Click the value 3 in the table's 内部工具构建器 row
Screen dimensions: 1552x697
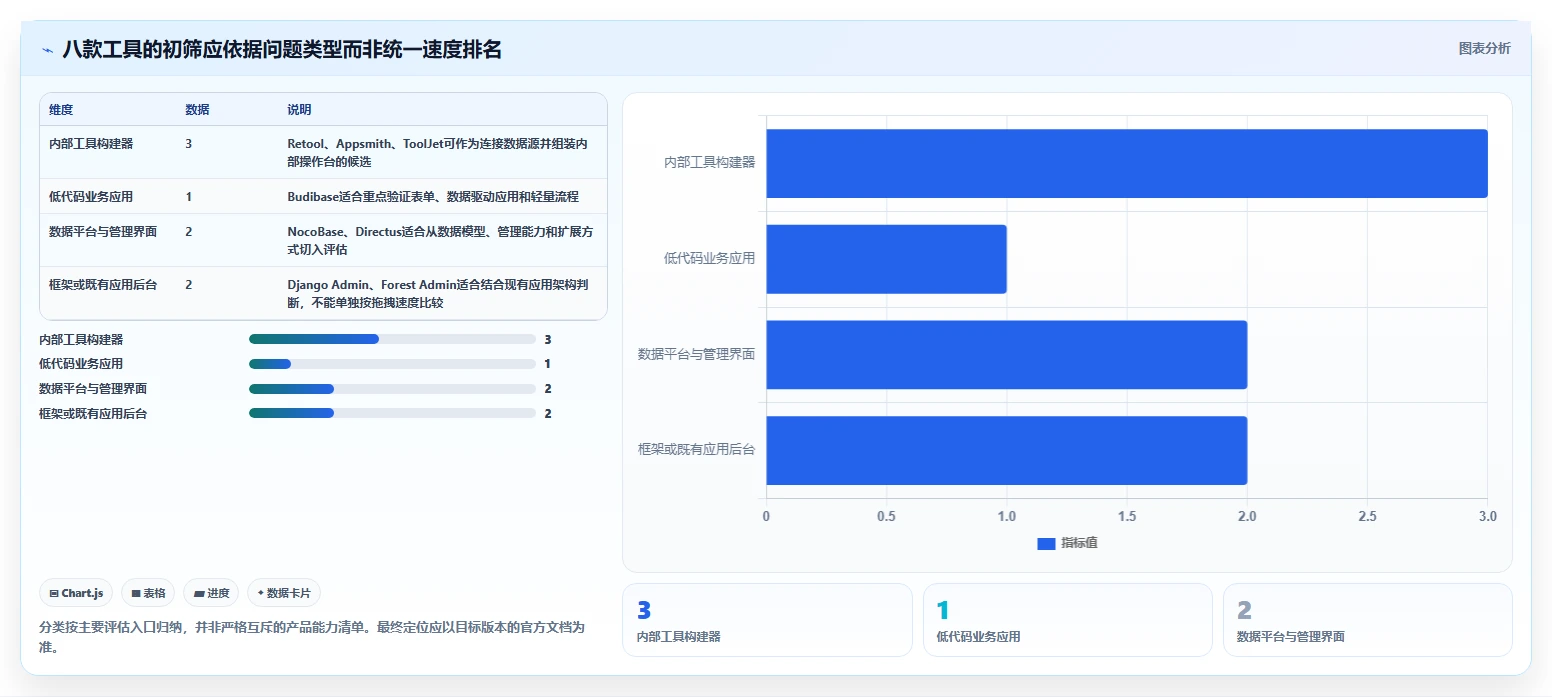click(189, 144)
